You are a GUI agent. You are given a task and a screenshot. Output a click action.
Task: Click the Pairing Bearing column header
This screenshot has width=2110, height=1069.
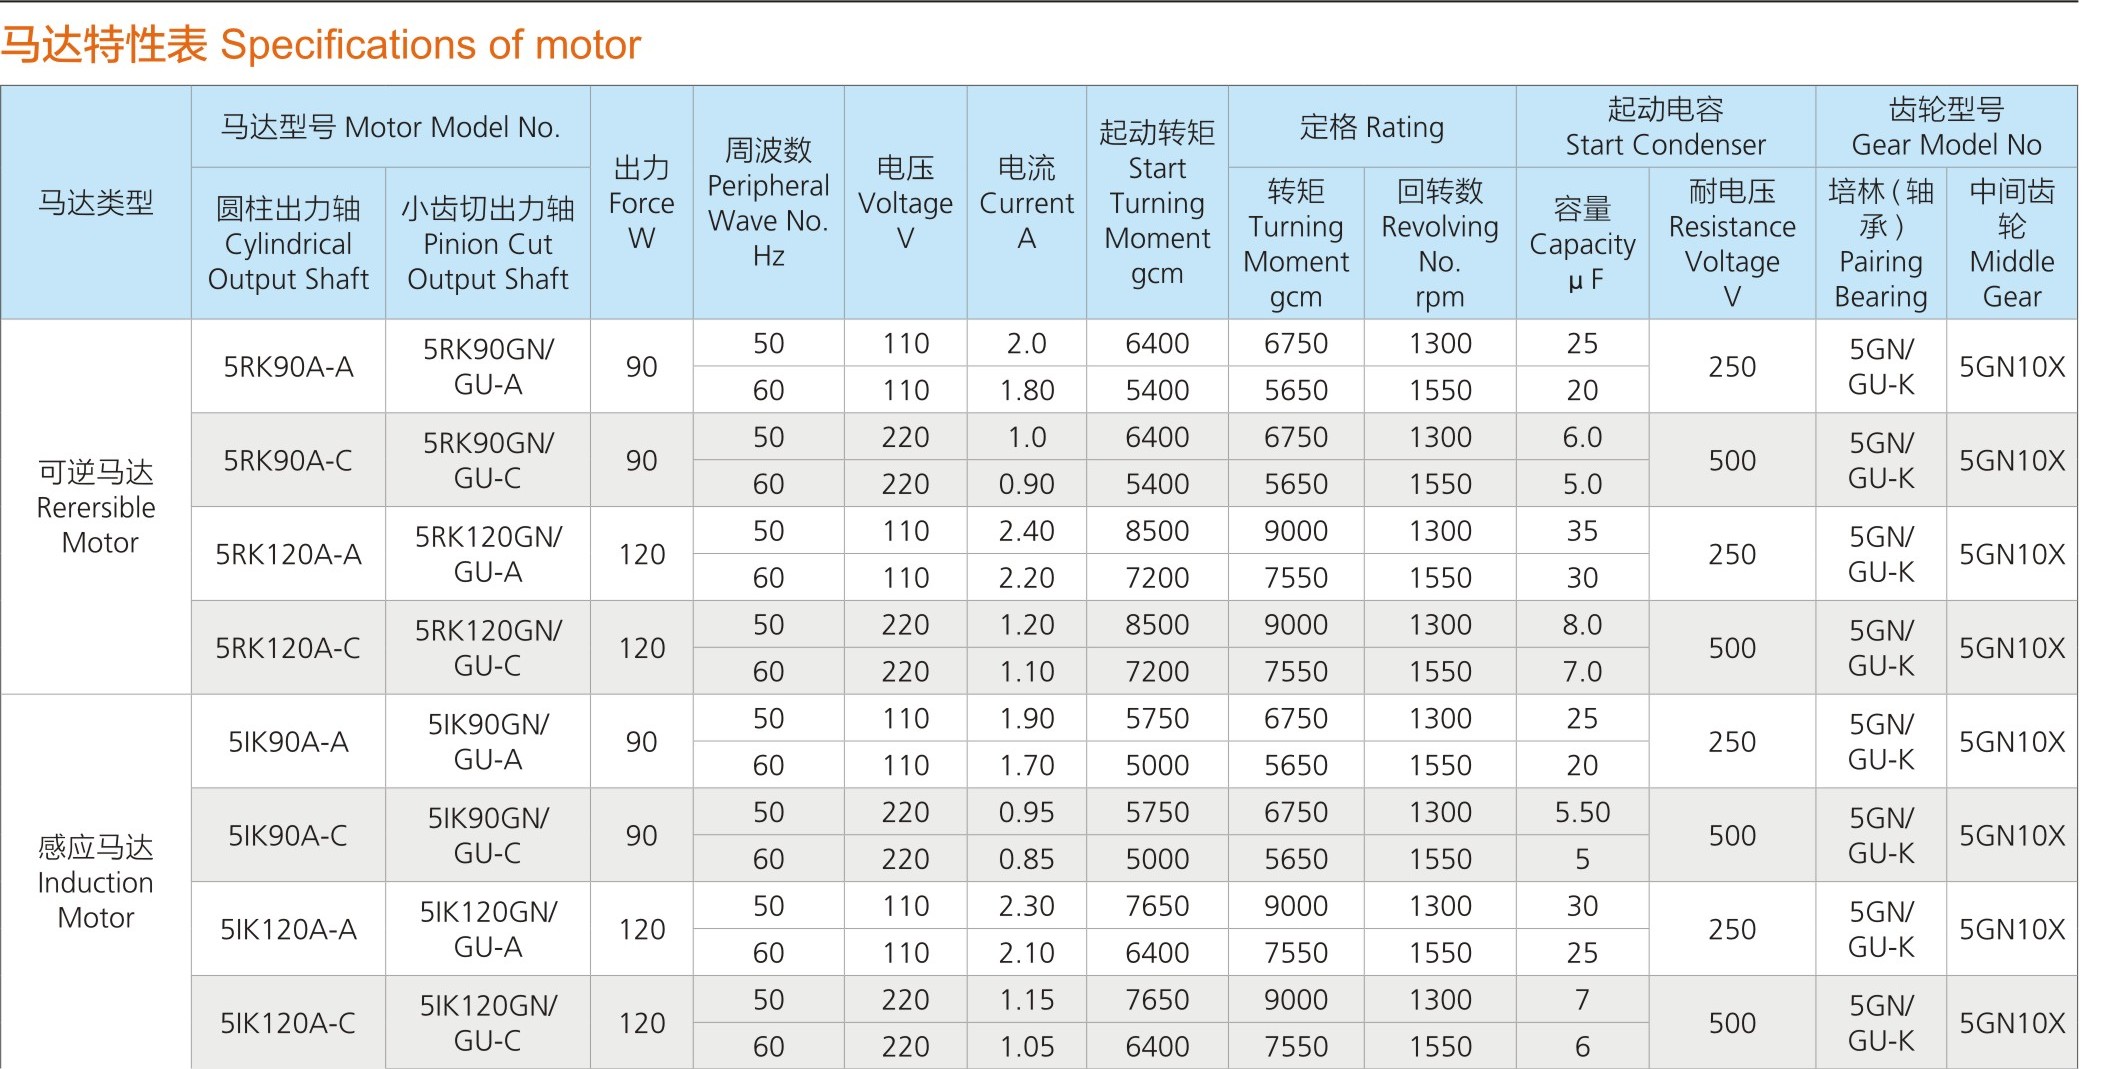pyautogui.click(x=1880, y=244)
